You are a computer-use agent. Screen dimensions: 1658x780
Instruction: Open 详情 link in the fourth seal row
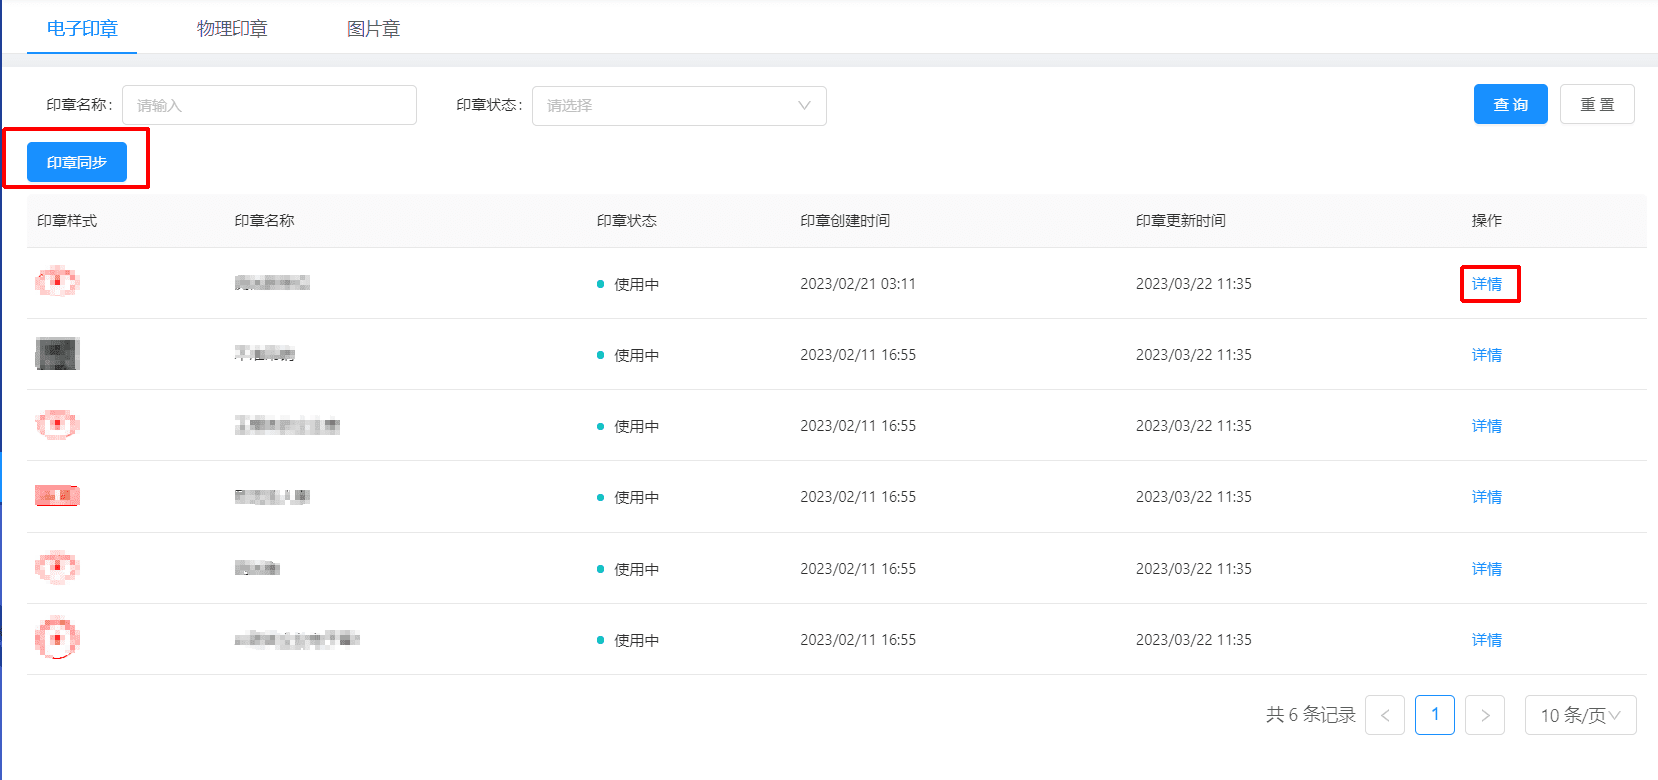click(1487, 497)
